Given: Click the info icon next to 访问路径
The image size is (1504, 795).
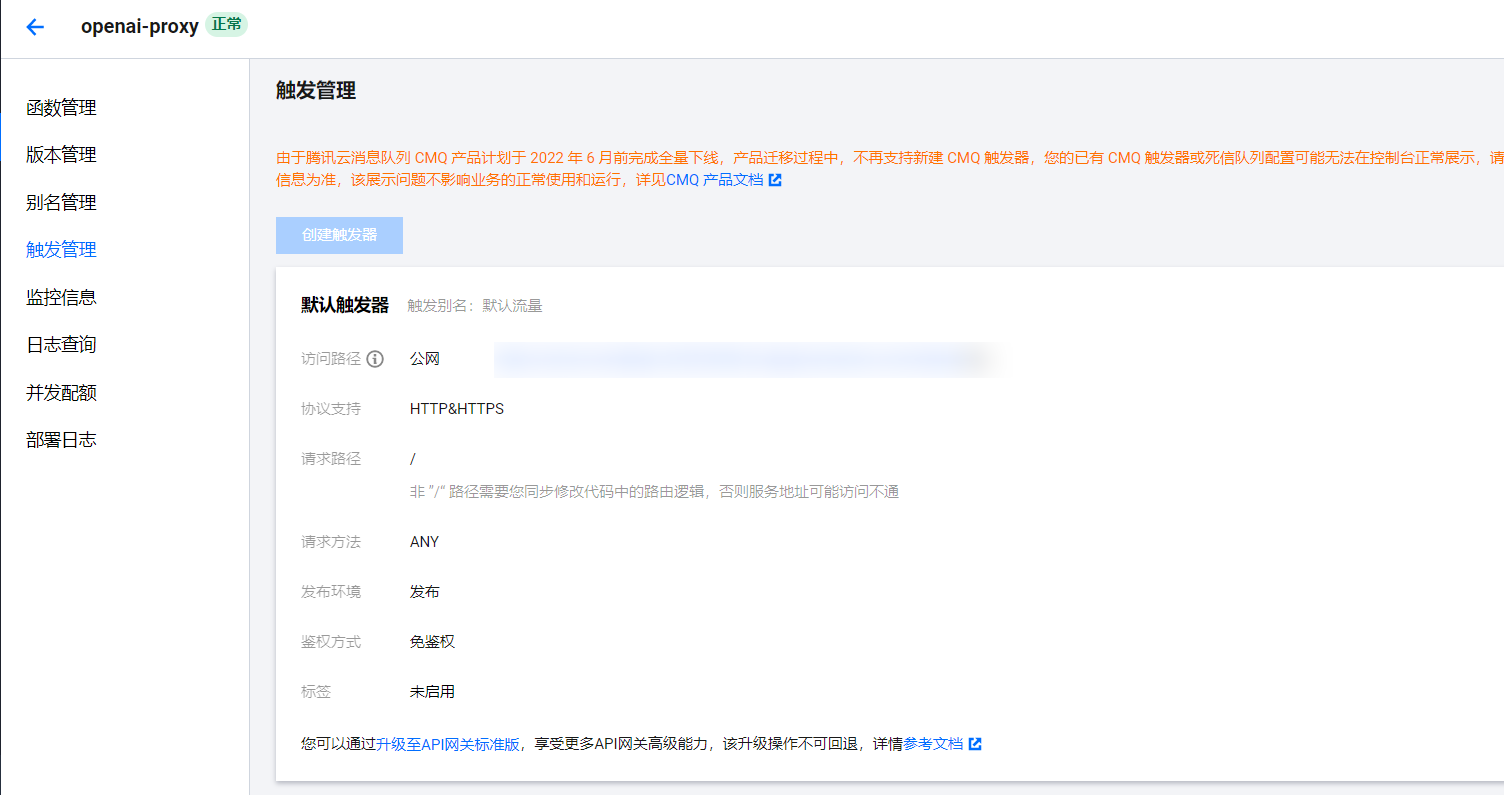Looking at the screenshot, I should click(375, 358).
